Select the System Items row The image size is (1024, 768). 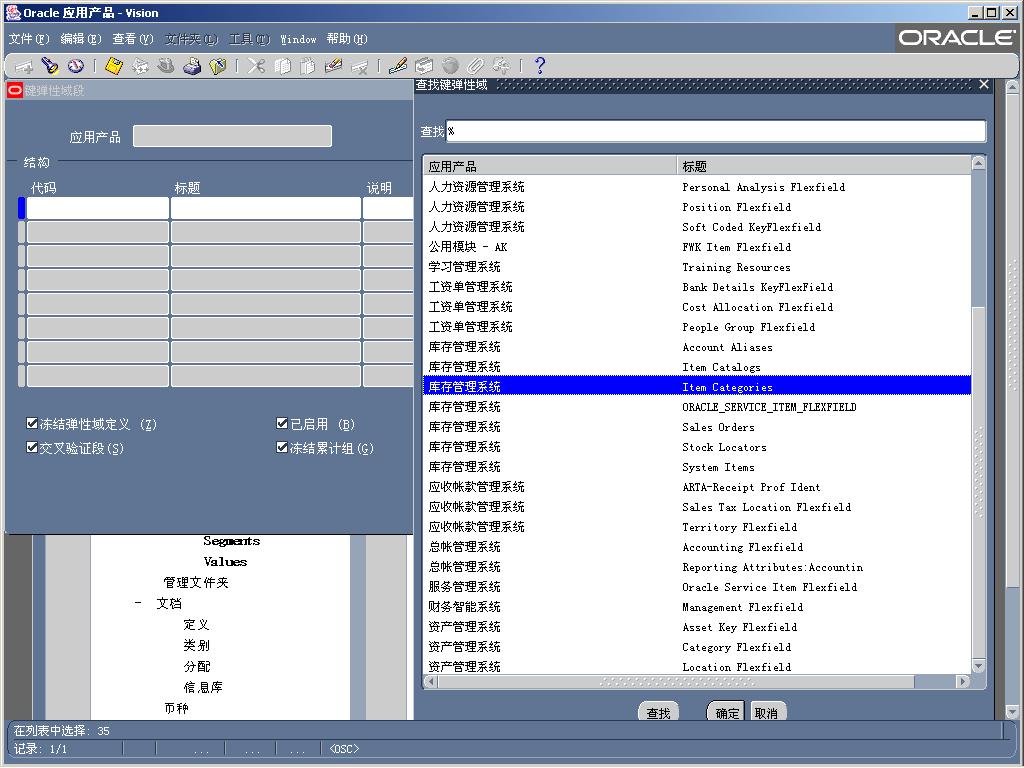[x=697, y=466]
